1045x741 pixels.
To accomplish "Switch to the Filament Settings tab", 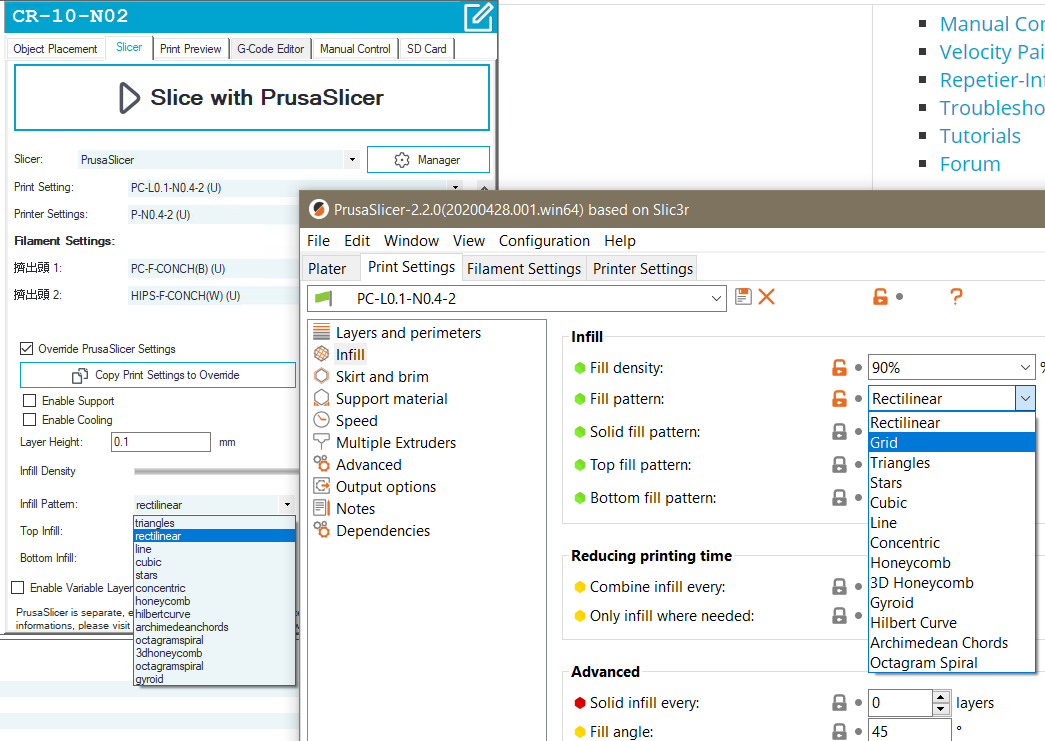I will pos(524,269).
